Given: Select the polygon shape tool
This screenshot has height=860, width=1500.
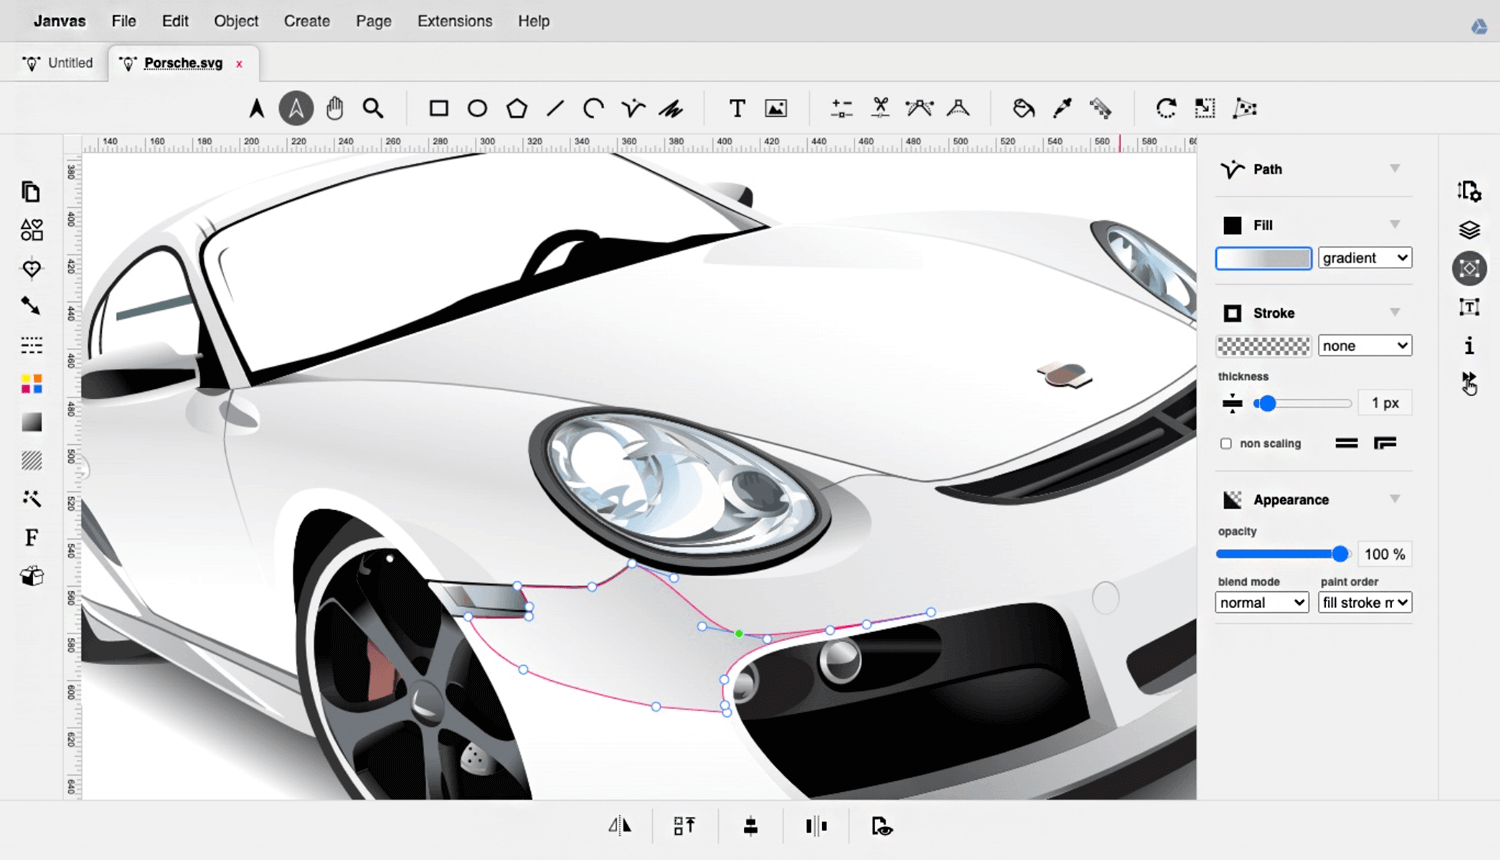Looking at the screenshot, I should pos(516,108).
